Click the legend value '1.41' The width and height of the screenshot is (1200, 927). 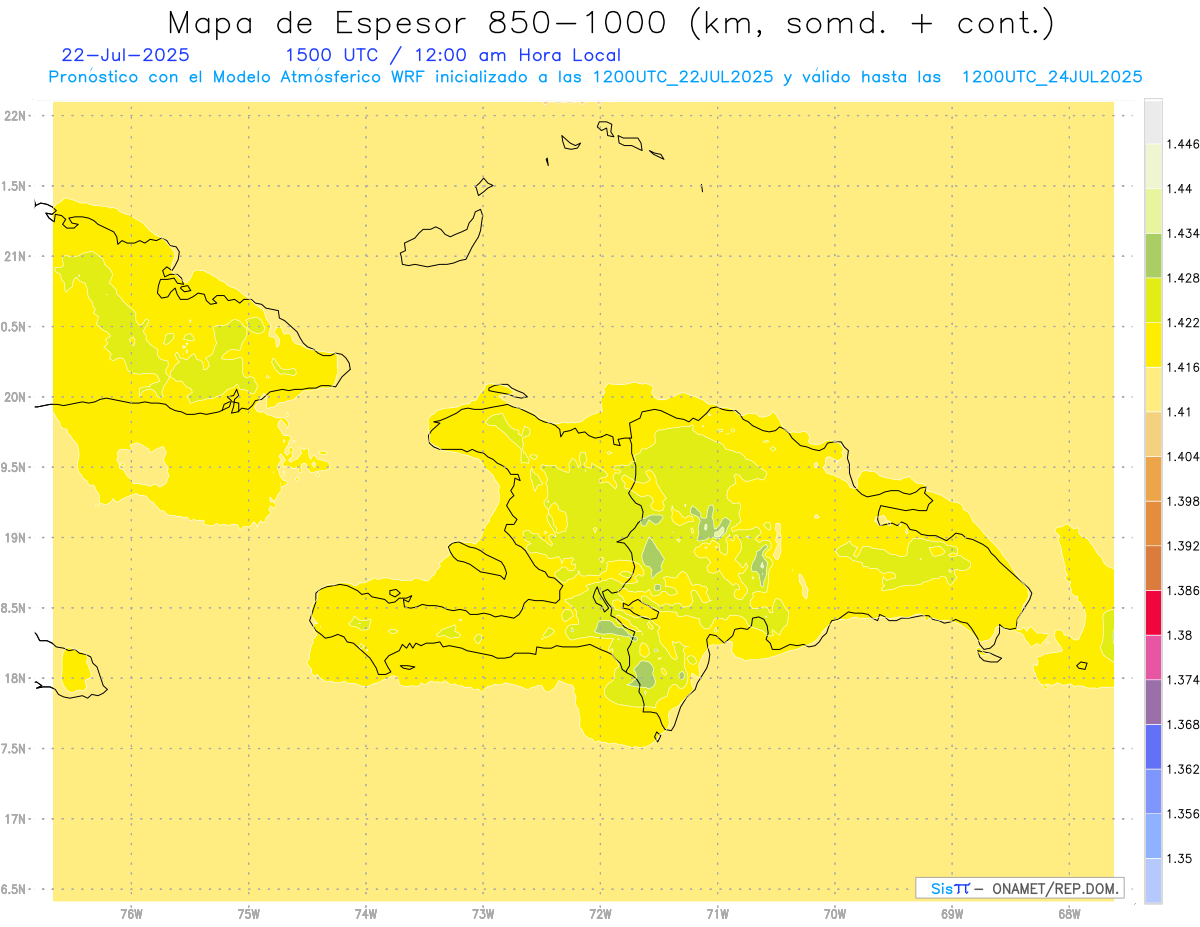click(x=1179, y=412)
